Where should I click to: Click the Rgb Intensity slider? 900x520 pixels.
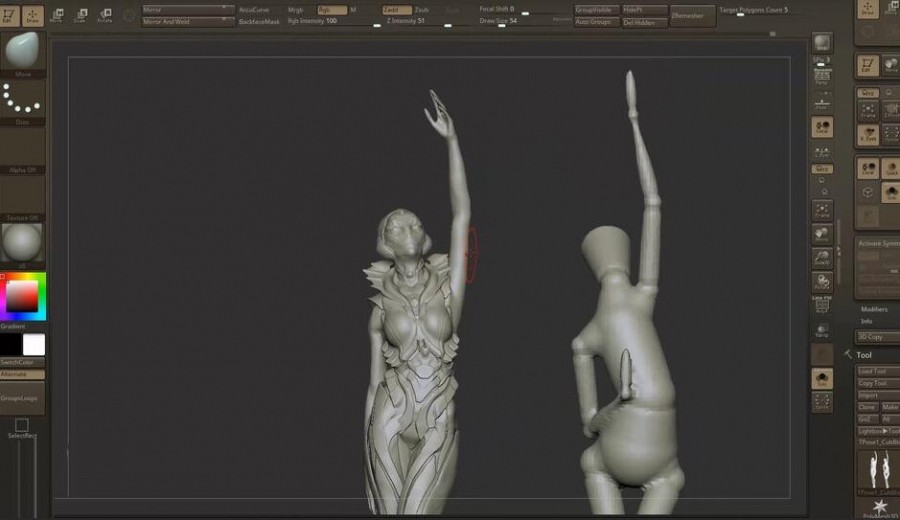[x=334, y=22]
